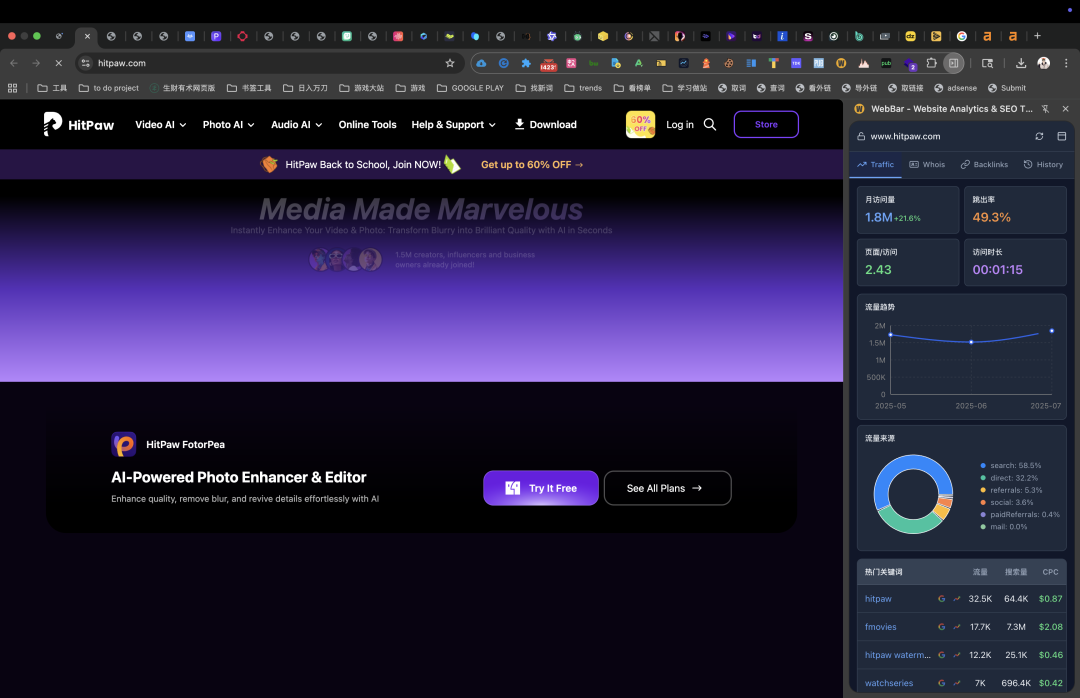The height and width of the screenshot is (698, 1080).
Task: Open Google Trends icon for hitpaw keyword
Action: click(x=957, y=599)
